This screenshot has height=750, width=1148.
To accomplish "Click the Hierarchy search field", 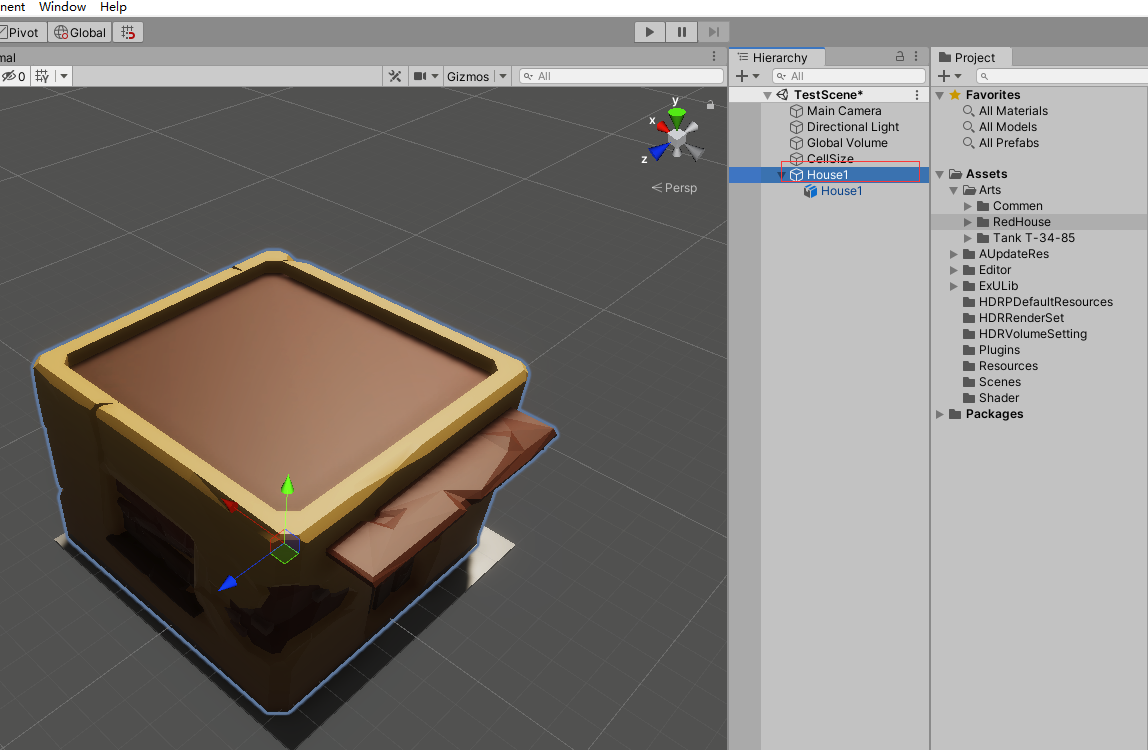I will pos(850,76).
